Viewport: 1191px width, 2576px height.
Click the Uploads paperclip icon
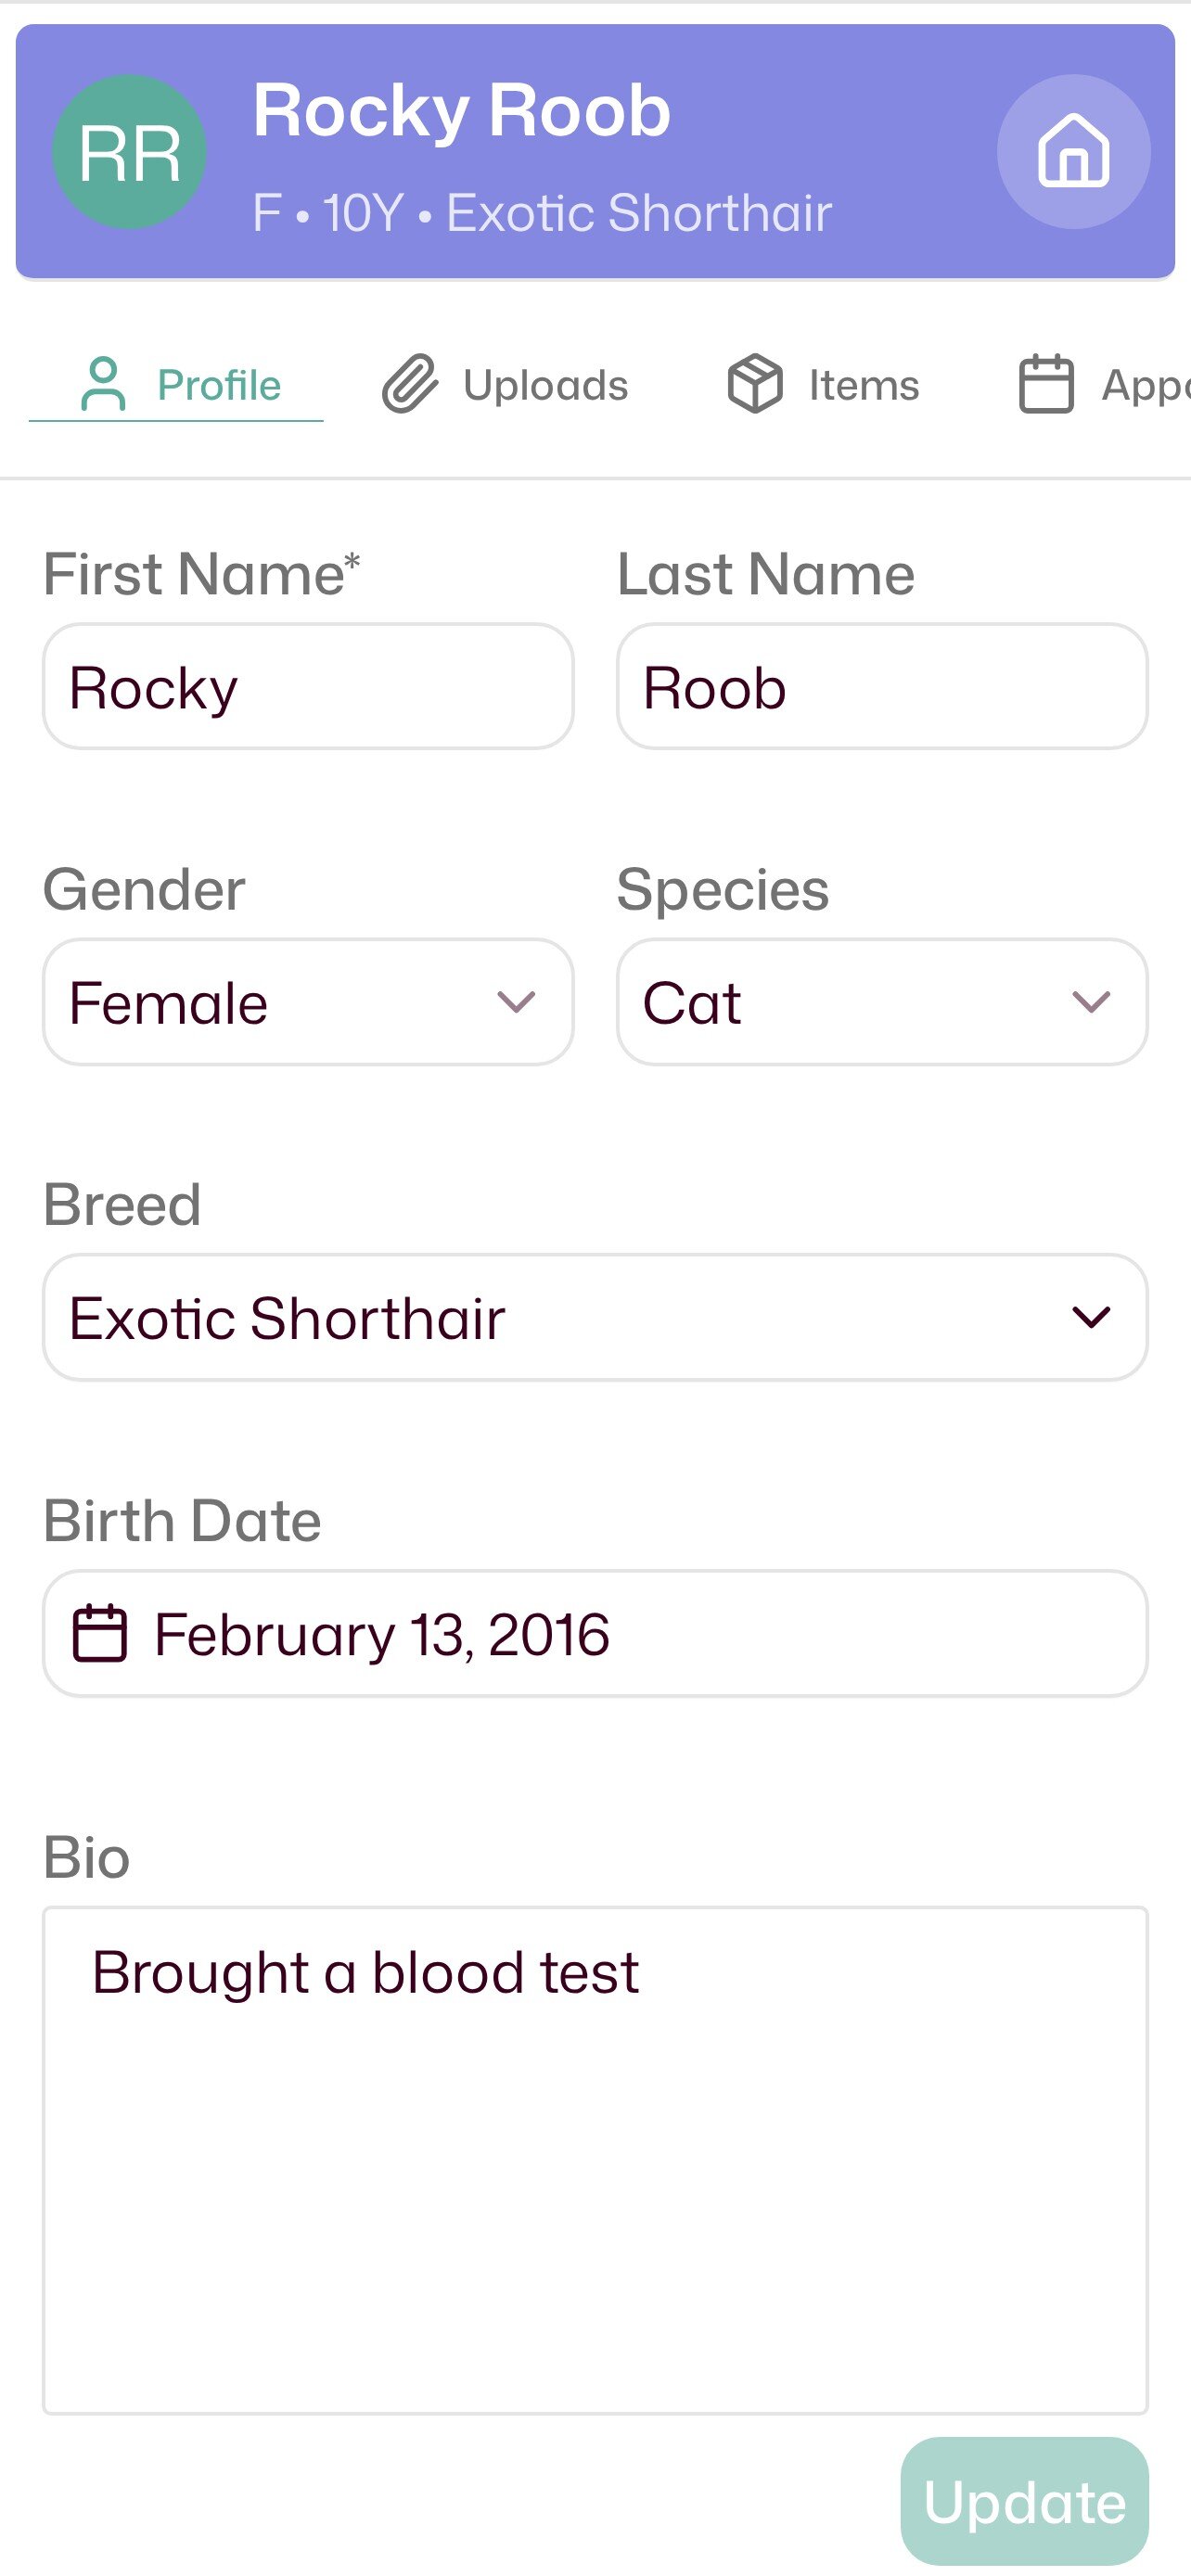410,385
